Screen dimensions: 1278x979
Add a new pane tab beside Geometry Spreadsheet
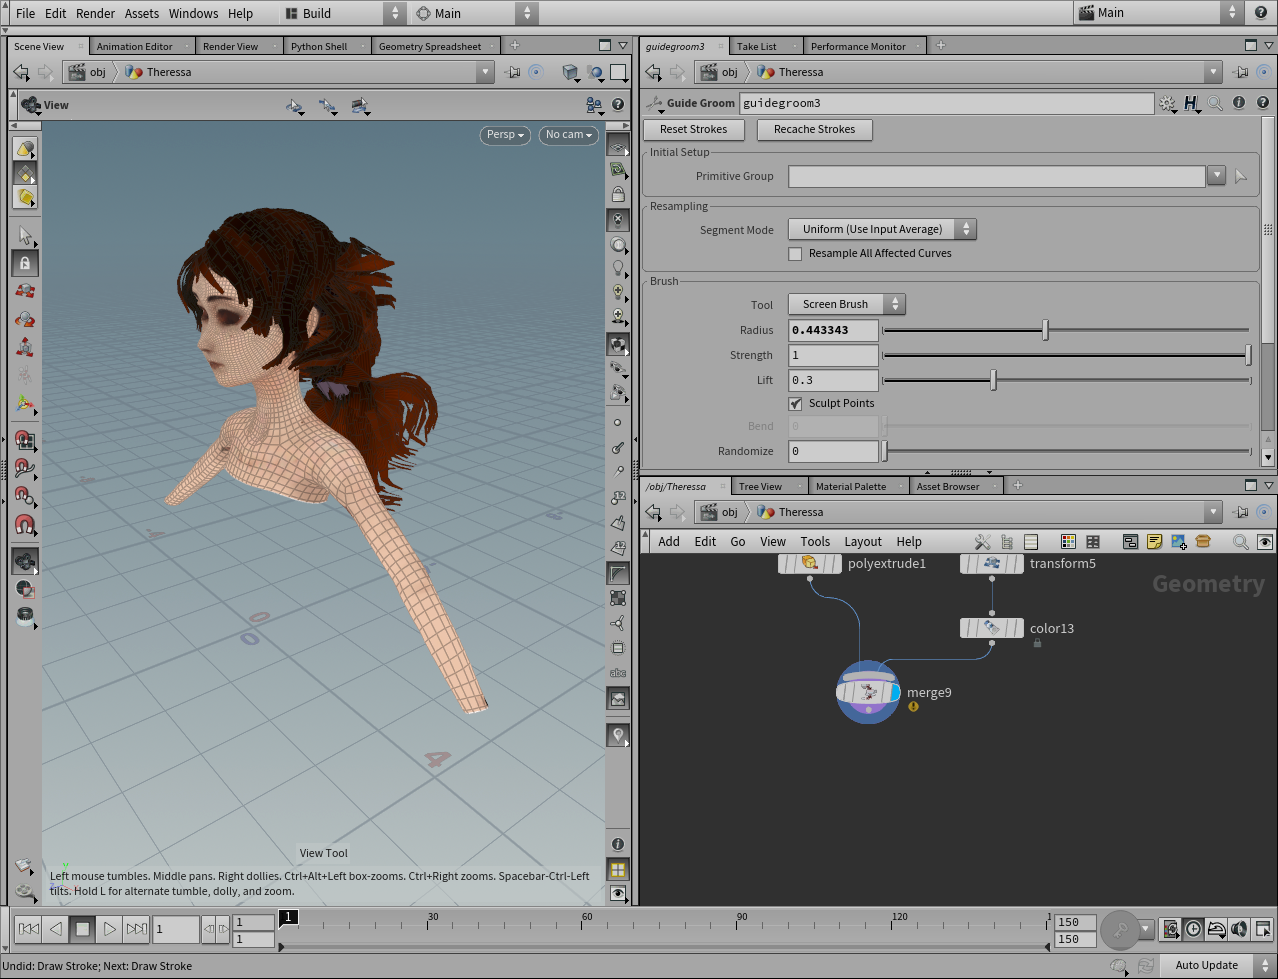[515, 46]
